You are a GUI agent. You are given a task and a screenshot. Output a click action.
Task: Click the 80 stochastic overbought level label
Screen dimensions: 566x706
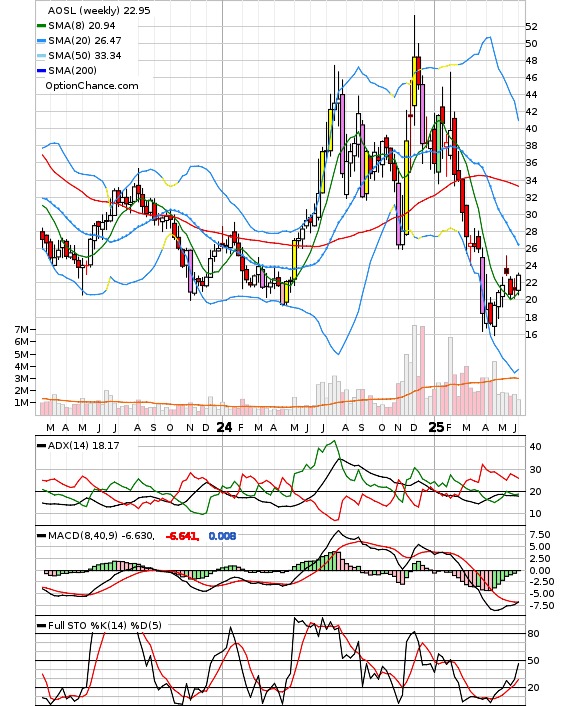click(x=534, y=634)
